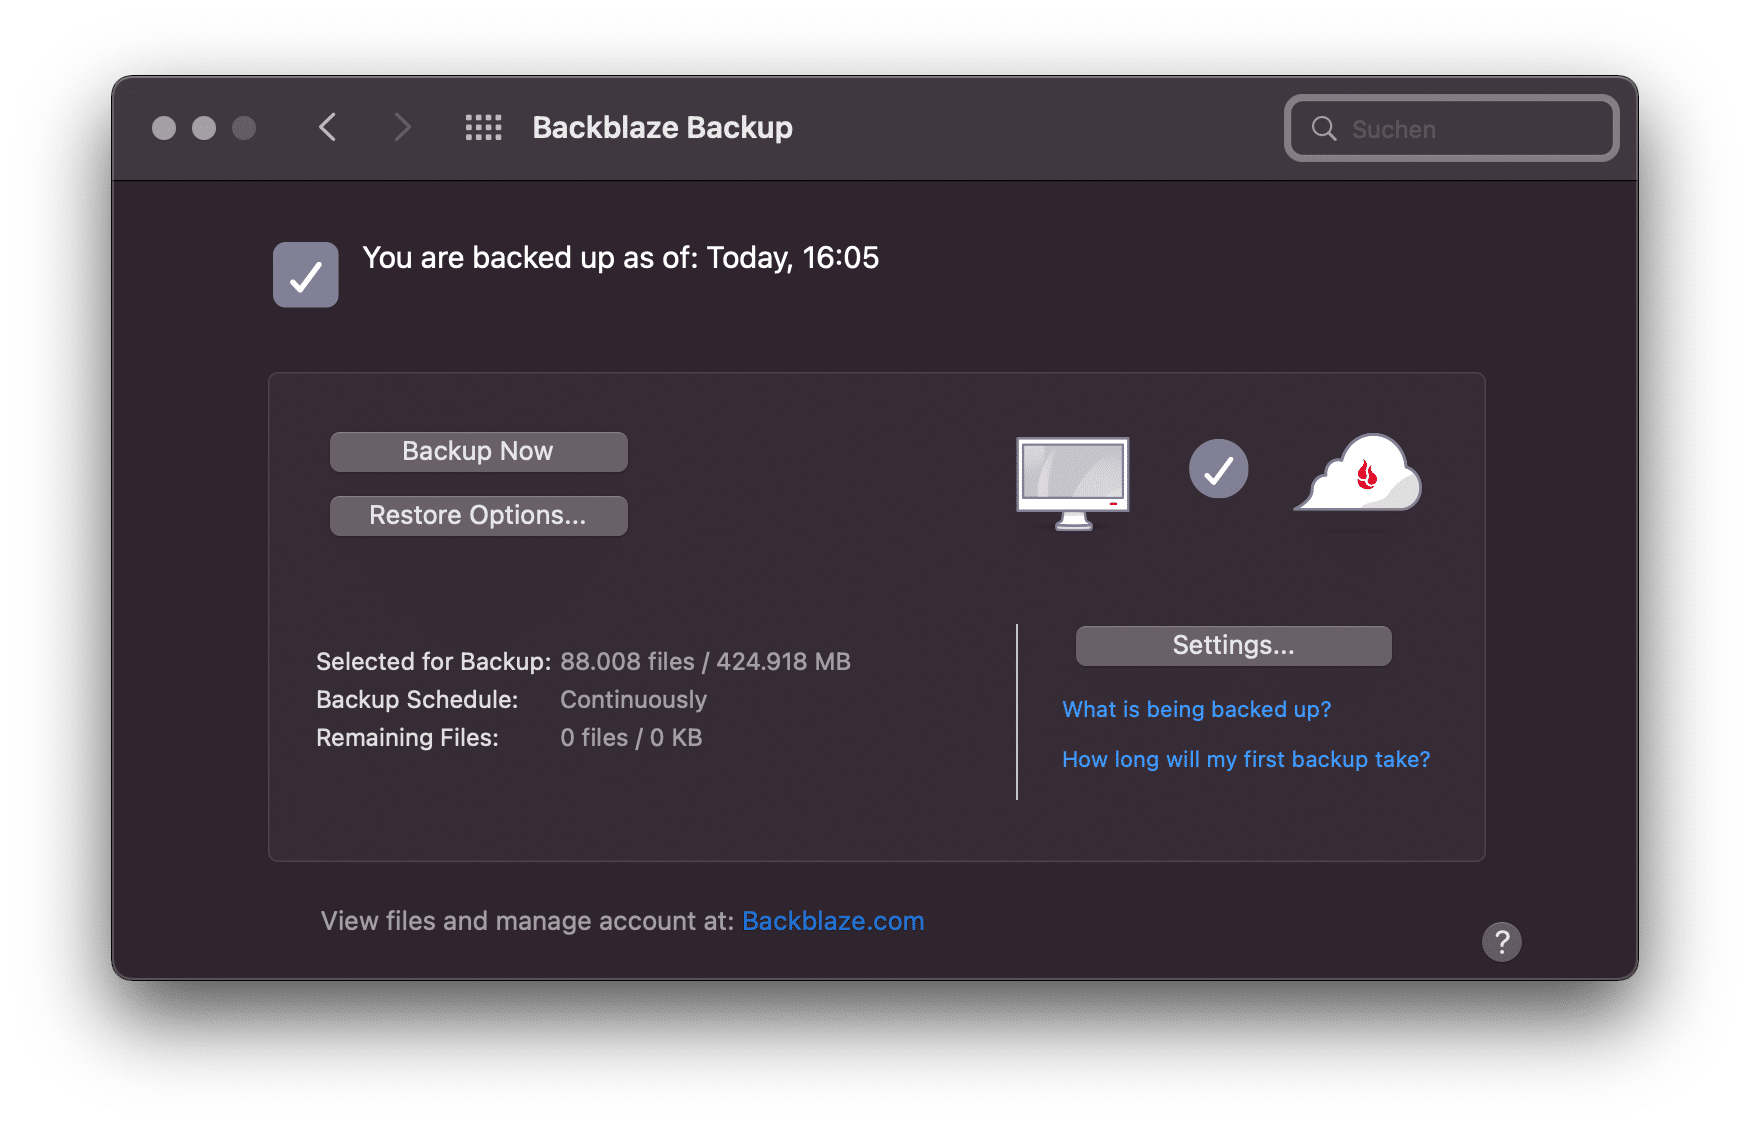Click the 'Remaining Files:' label

407,737
